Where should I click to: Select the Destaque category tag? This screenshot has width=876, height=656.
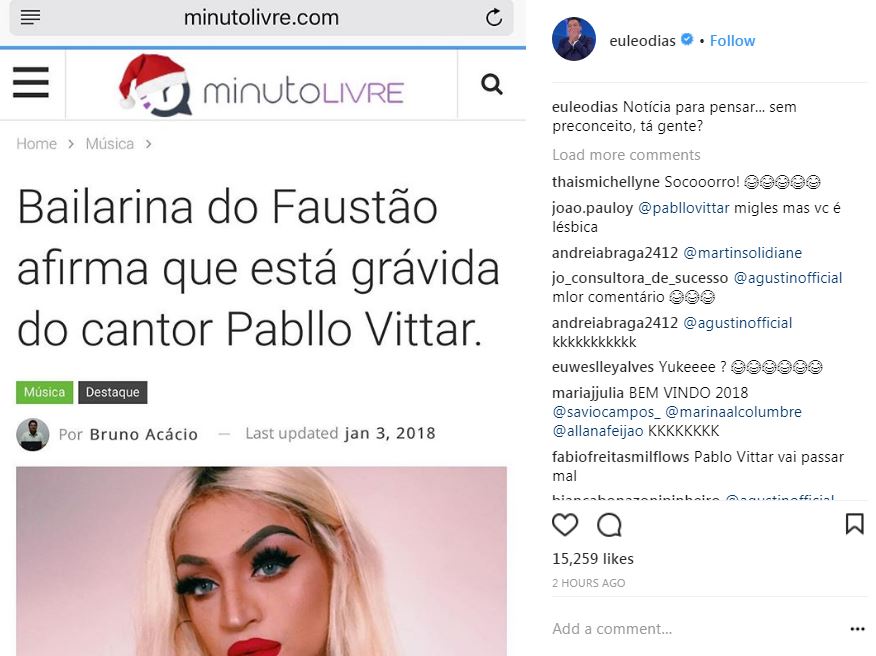click(x=112, y=392)
